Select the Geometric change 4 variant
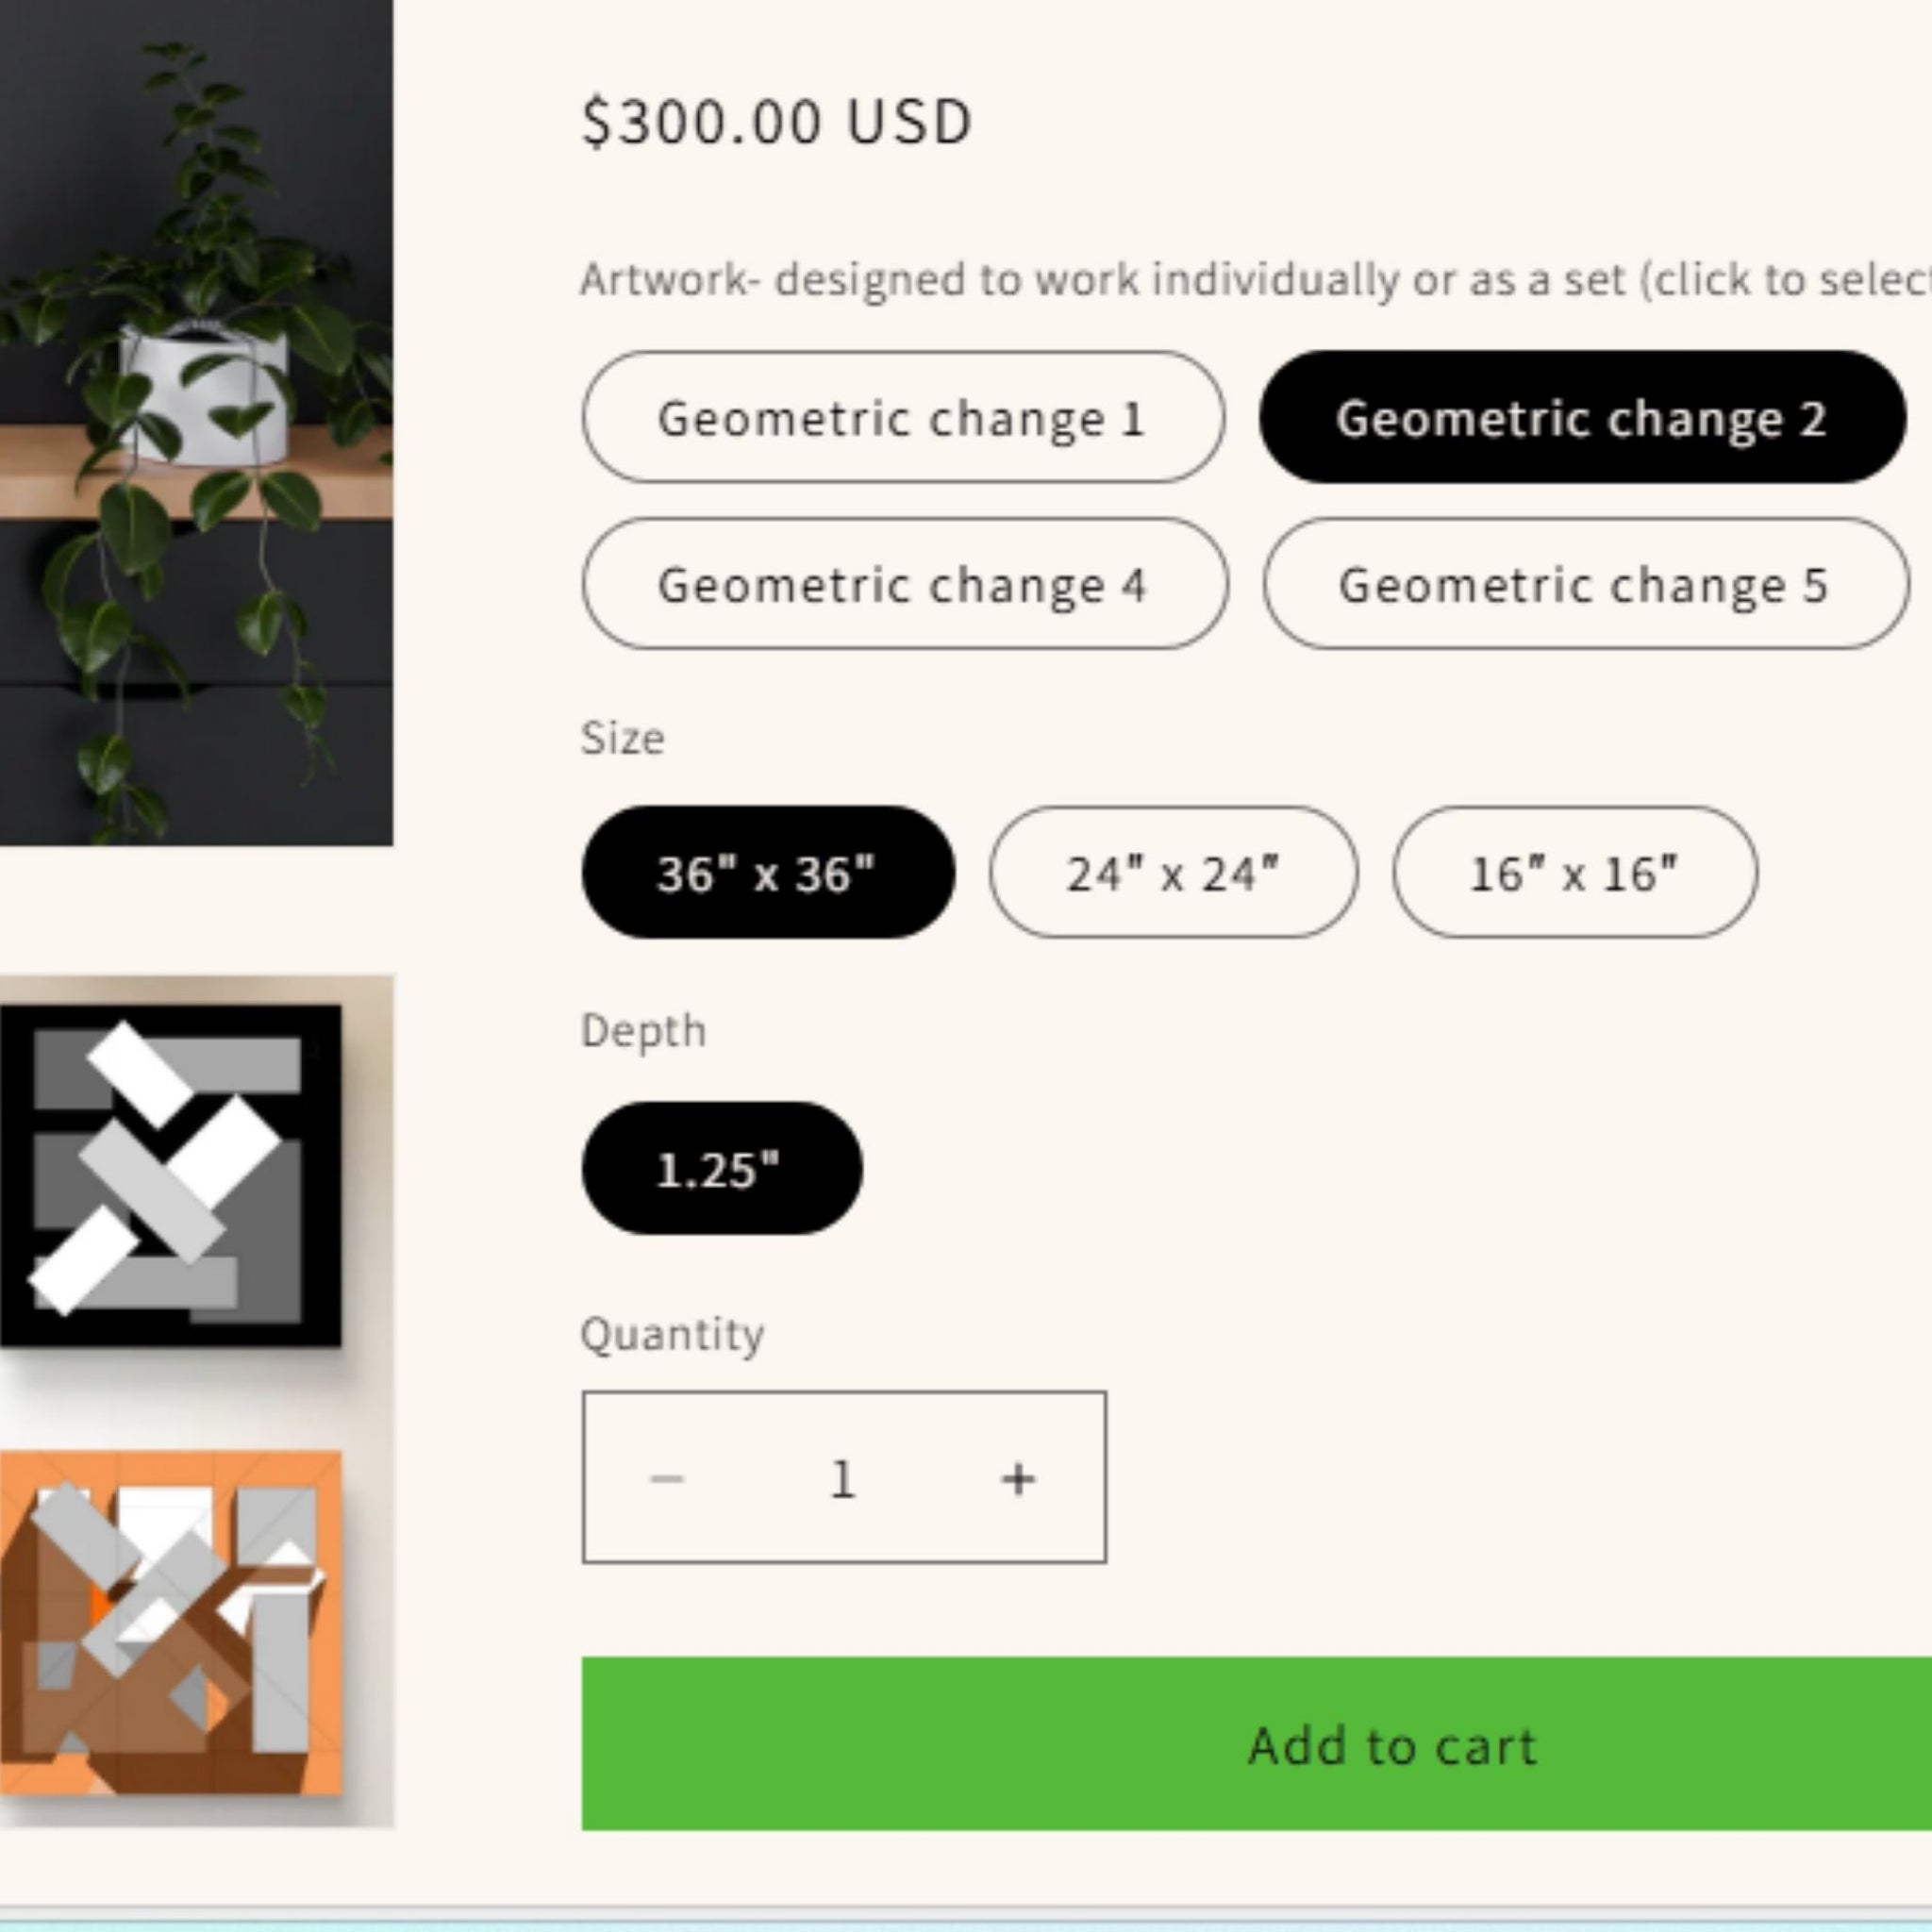Viewport: 1932px width, 1932px height. pyautogui.click(x=900, y=585)
